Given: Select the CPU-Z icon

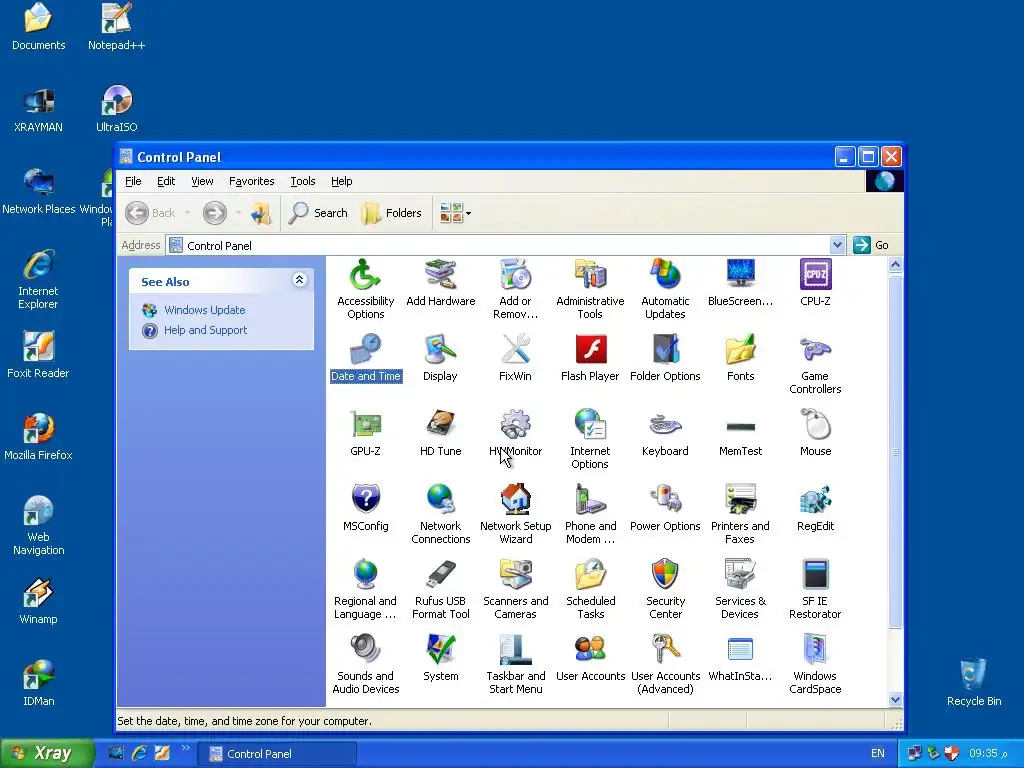Looking at the screenshot, I should click(815, 282).
